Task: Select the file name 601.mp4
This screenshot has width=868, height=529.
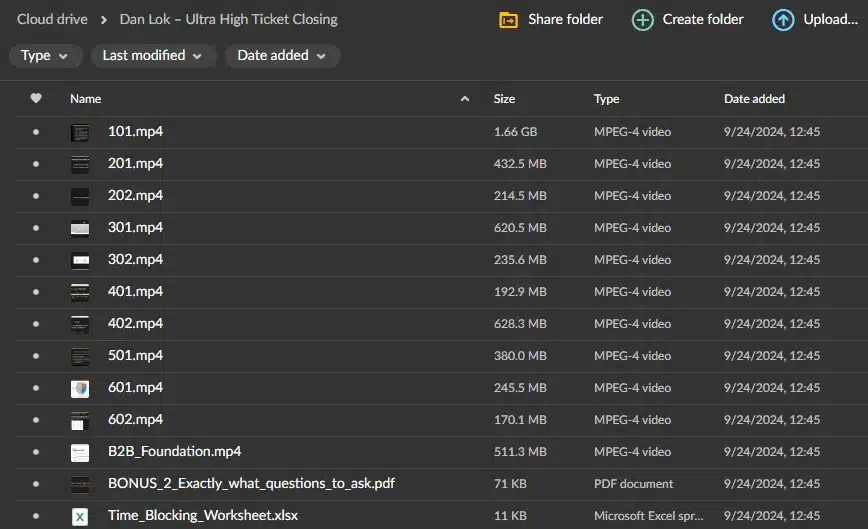Action: pos(136,387)
